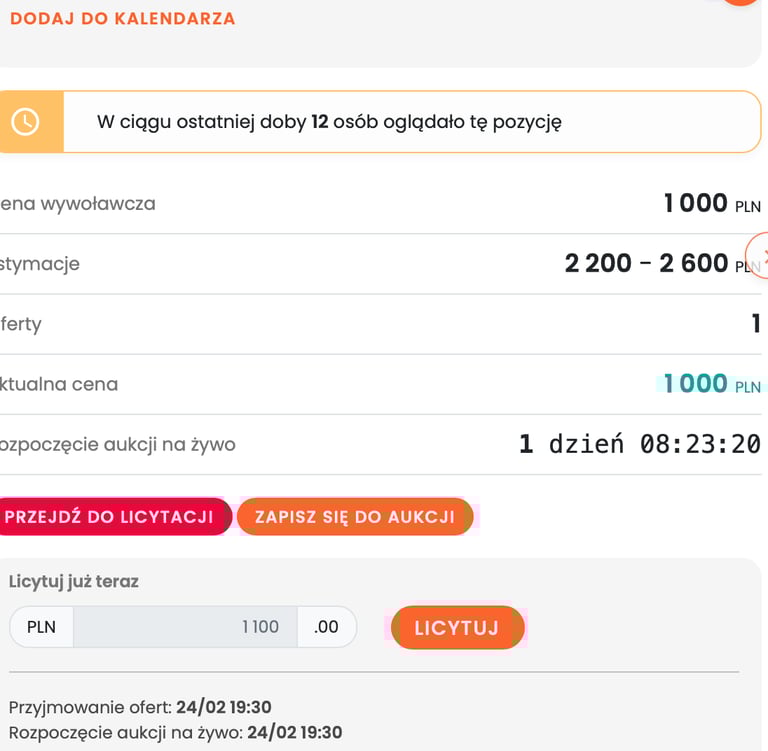Click the estimate range 2 200 – 2 600

click(x=646, y=264)
